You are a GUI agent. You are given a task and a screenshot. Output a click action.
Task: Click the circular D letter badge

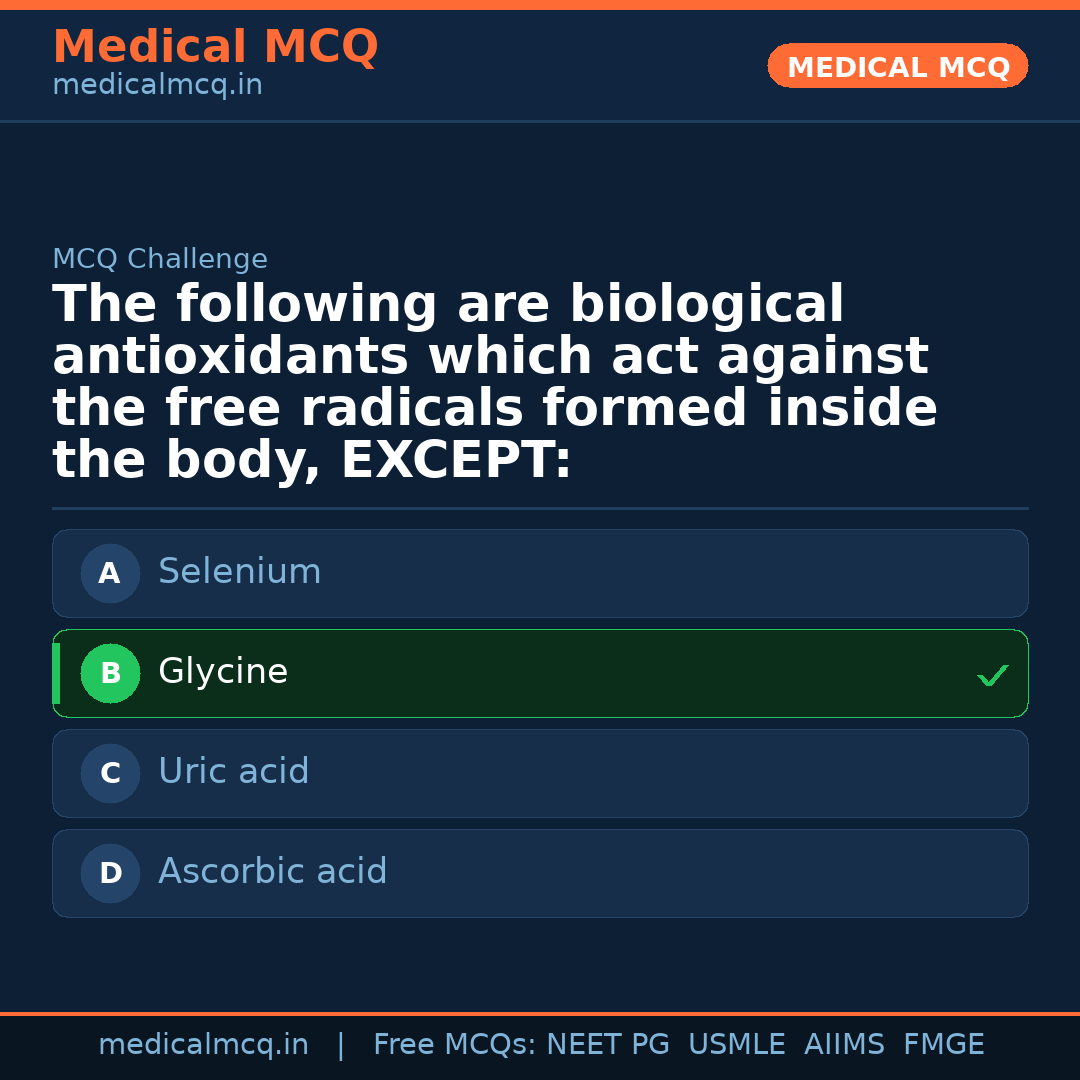pos(110,874)
